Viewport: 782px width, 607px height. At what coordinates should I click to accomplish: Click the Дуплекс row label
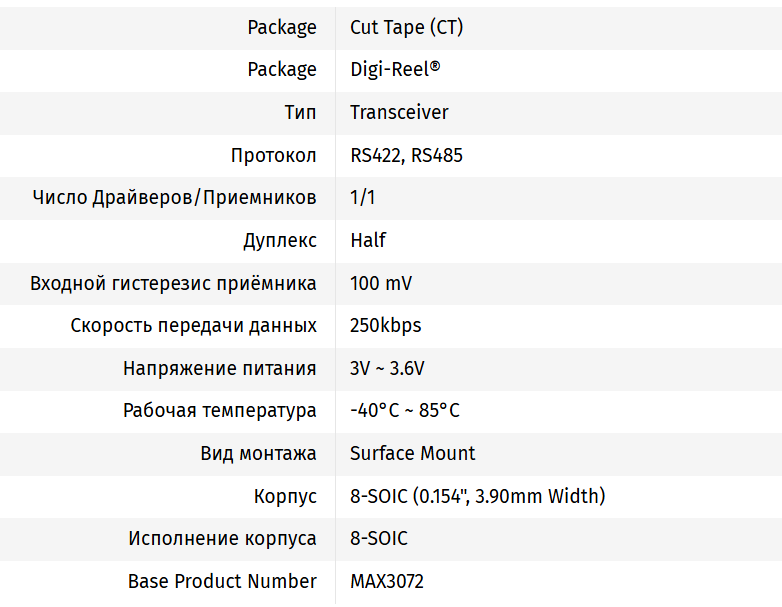click(279, 240)
